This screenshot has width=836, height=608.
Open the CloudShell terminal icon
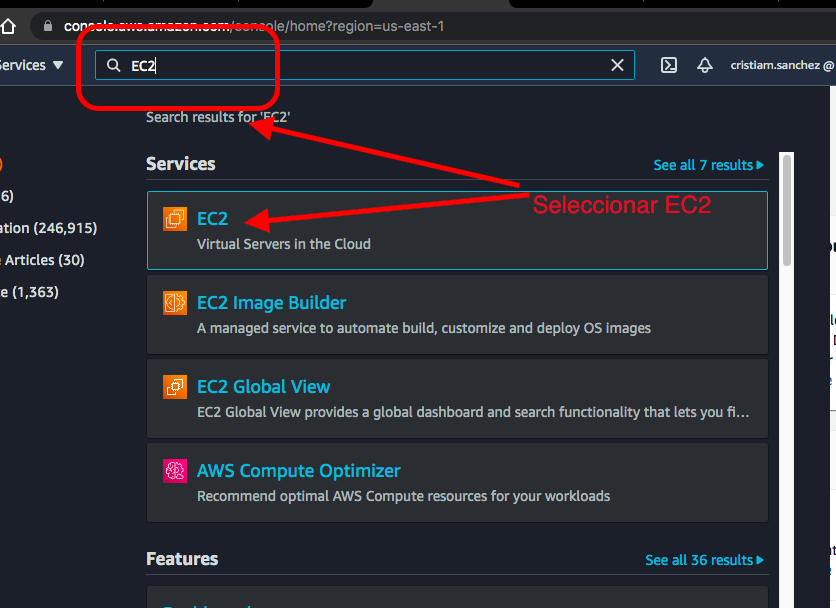(x=669, y=65)
